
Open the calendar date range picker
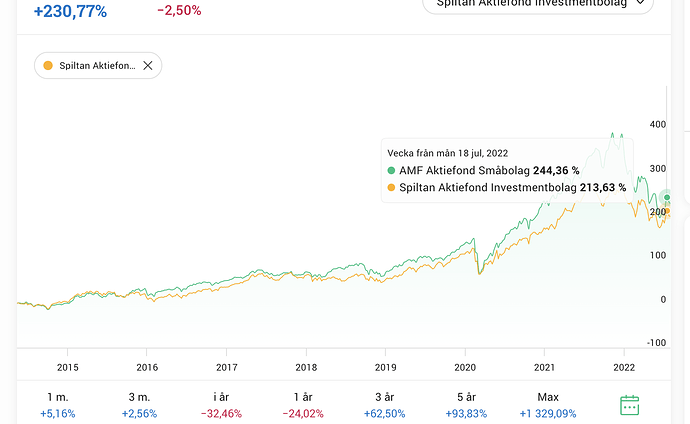point(629,405)
